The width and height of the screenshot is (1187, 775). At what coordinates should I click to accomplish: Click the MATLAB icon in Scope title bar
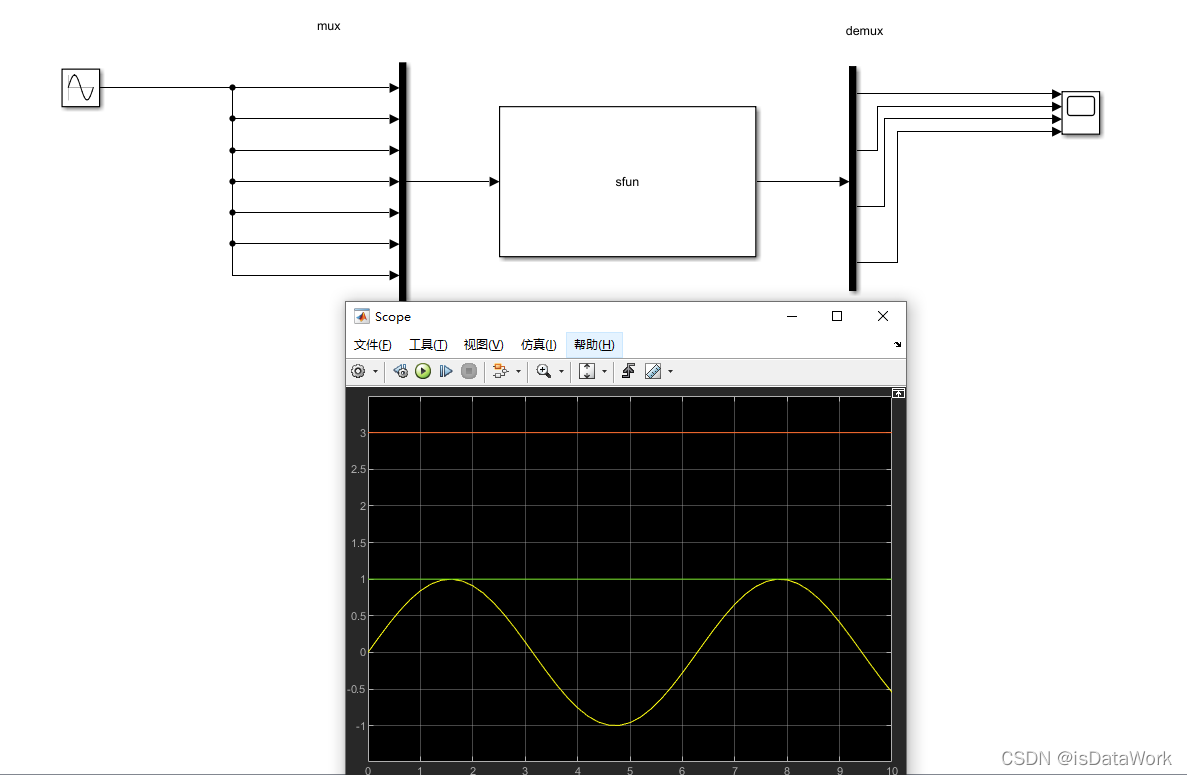click(x=362, y=316)
